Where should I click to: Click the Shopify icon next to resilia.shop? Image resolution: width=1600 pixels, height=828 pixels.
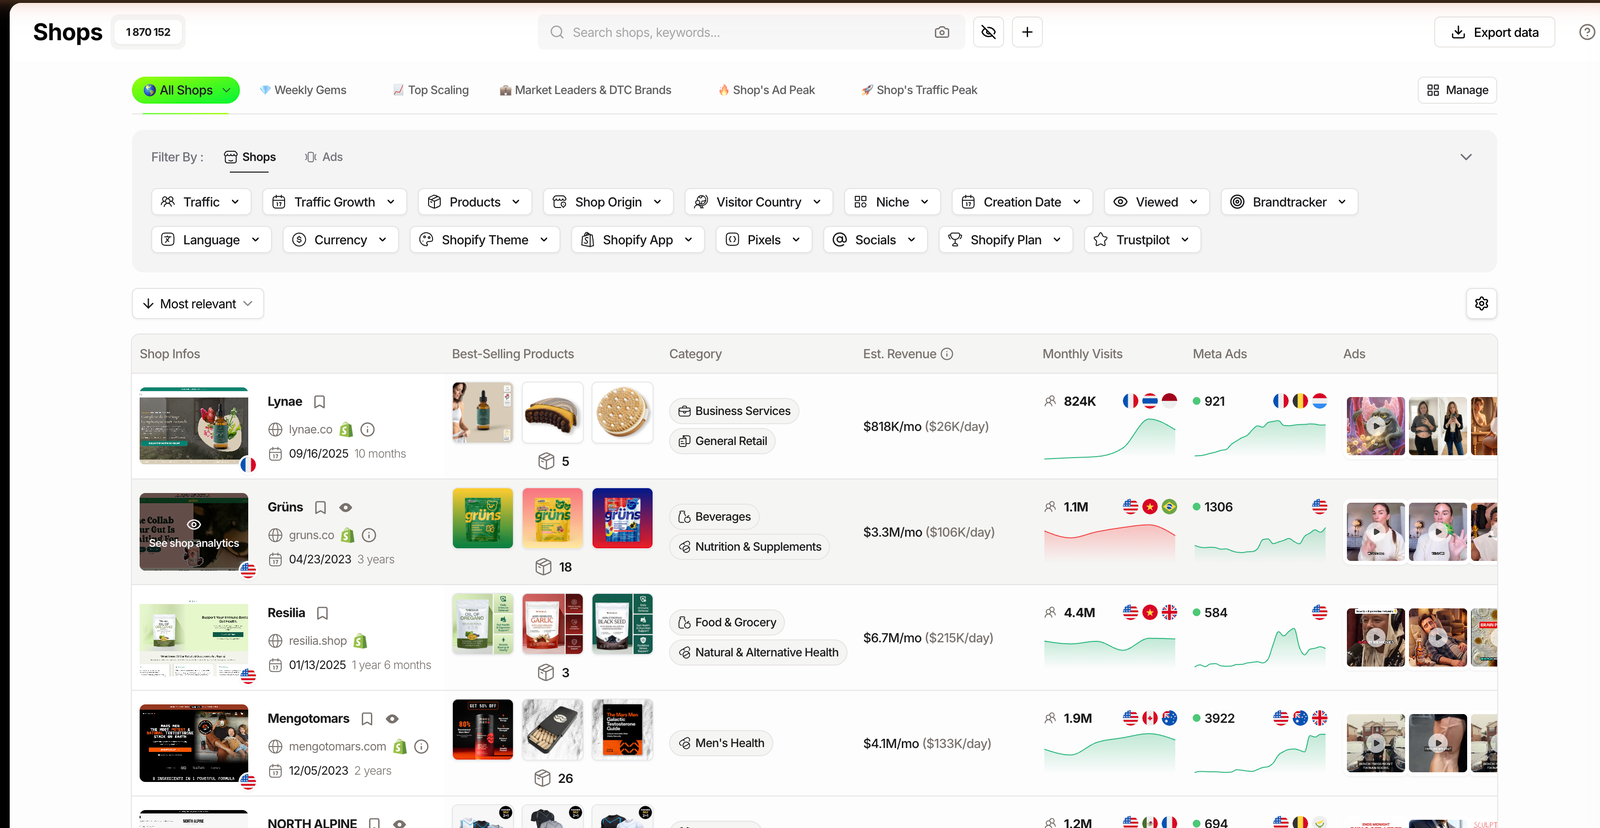tap(360, 641)
